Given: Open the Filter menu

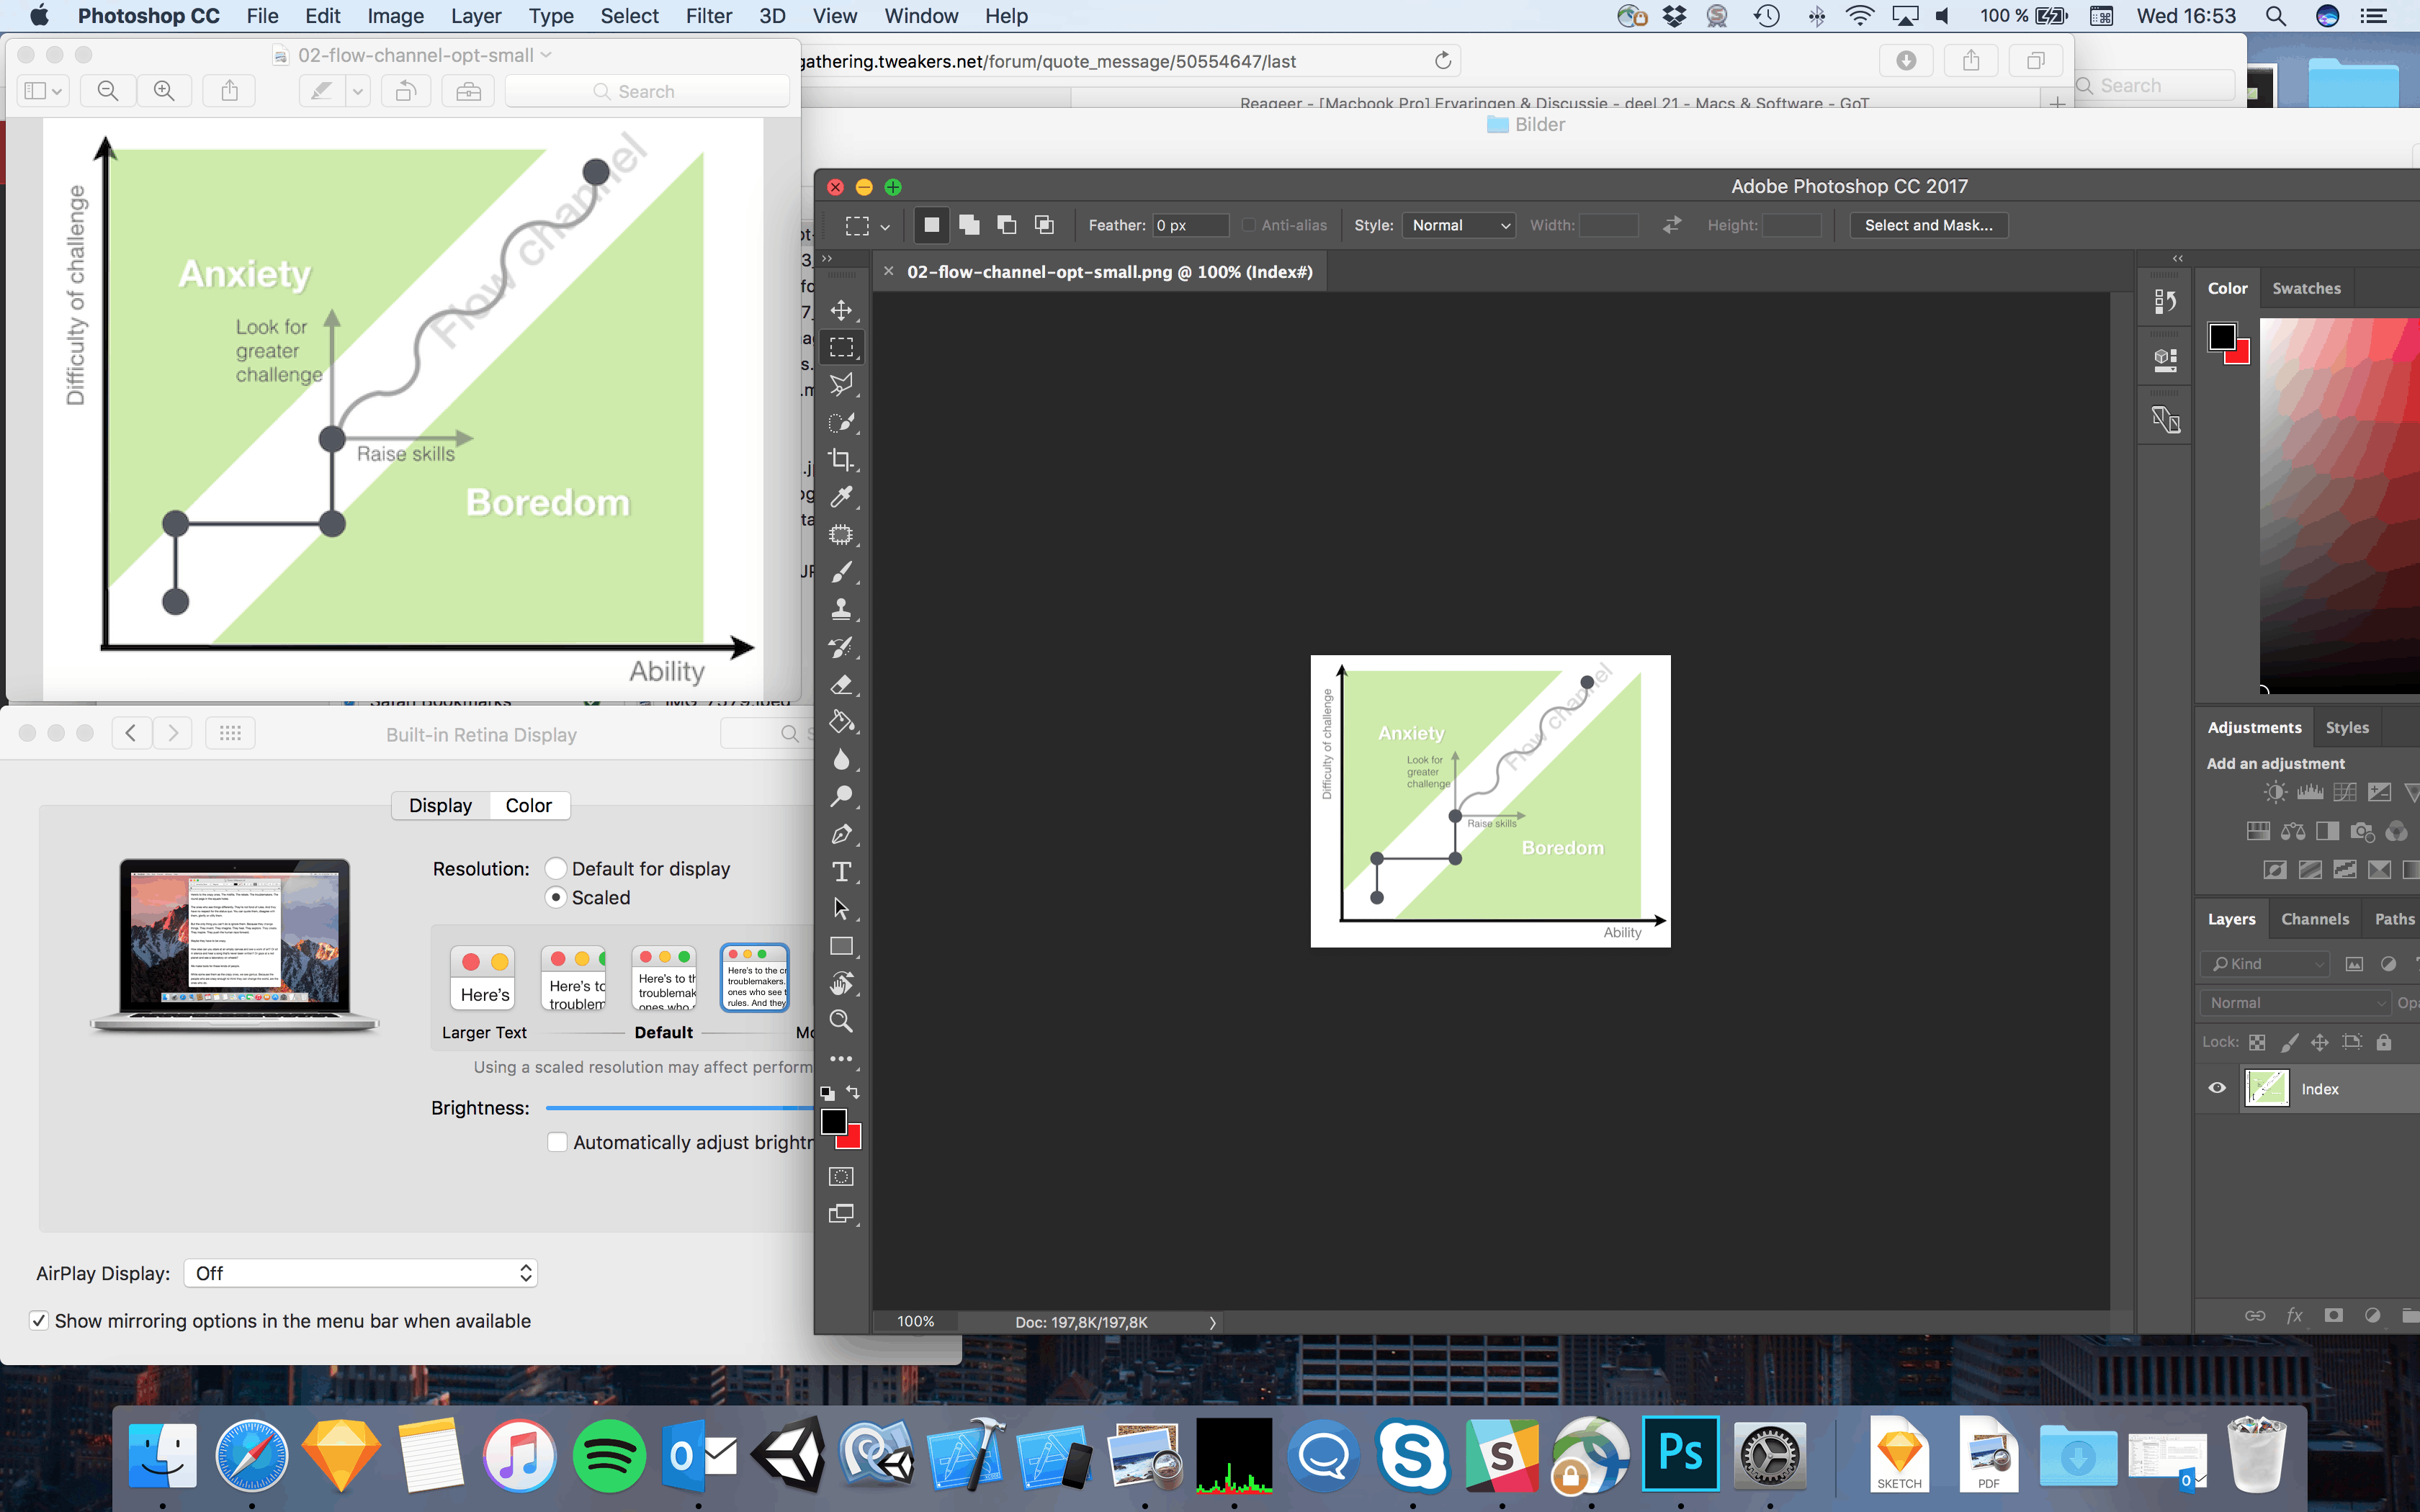Looking at the screenshot, I should pyautogui.click(x=708, y=16).
